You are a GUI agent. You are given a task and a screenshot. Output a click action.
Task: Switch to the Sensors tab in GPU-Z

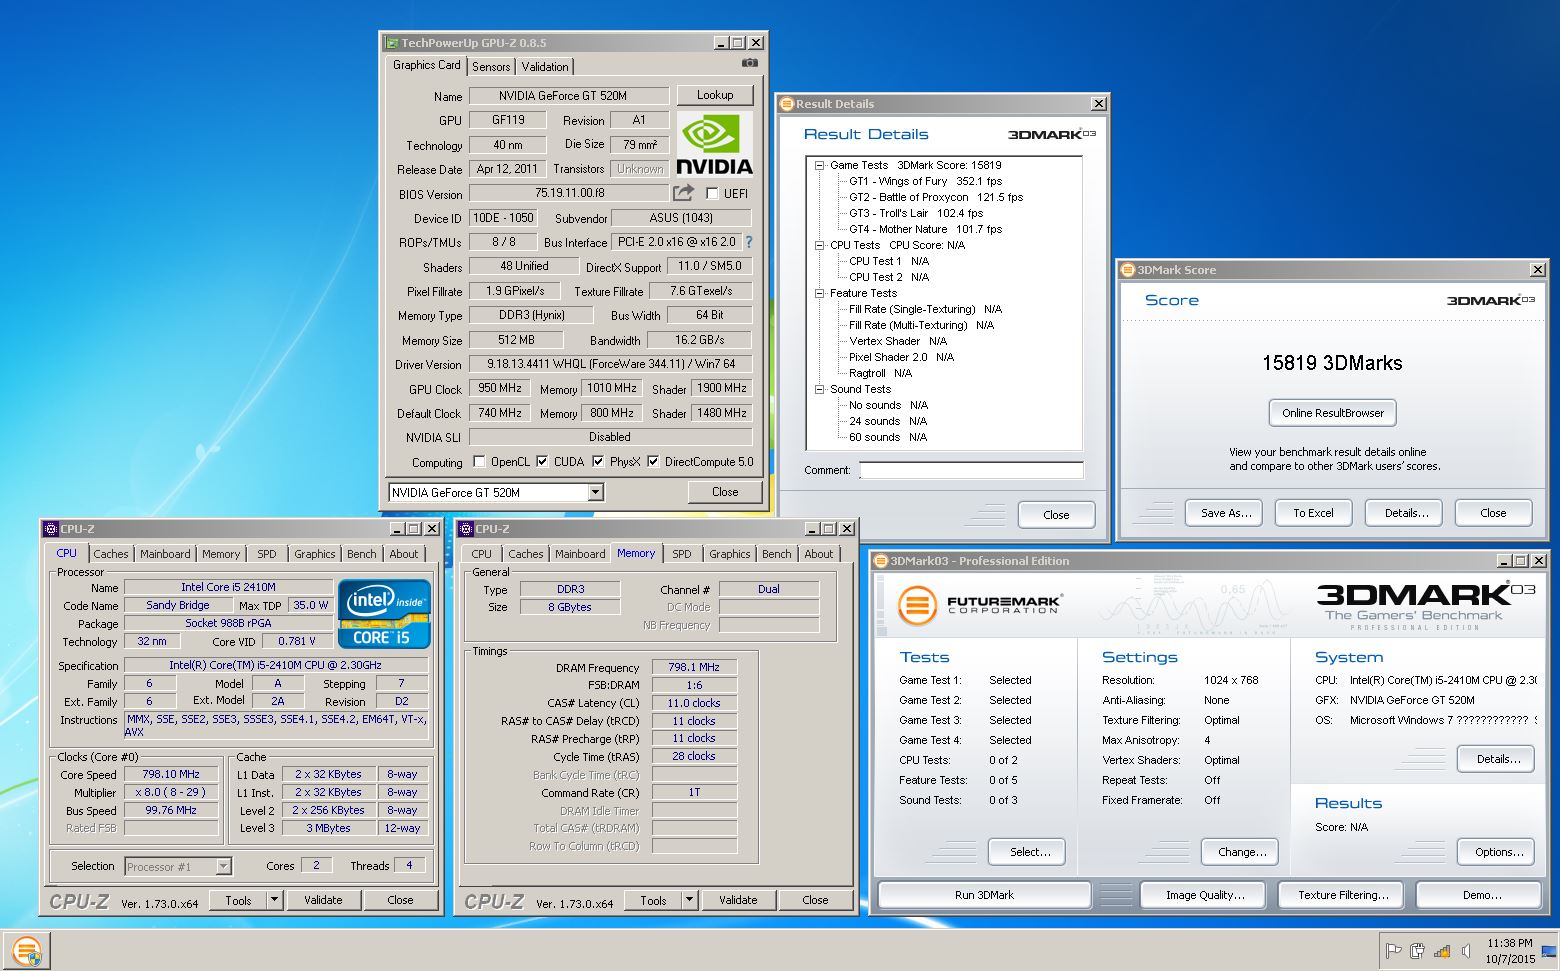(491, 67)
